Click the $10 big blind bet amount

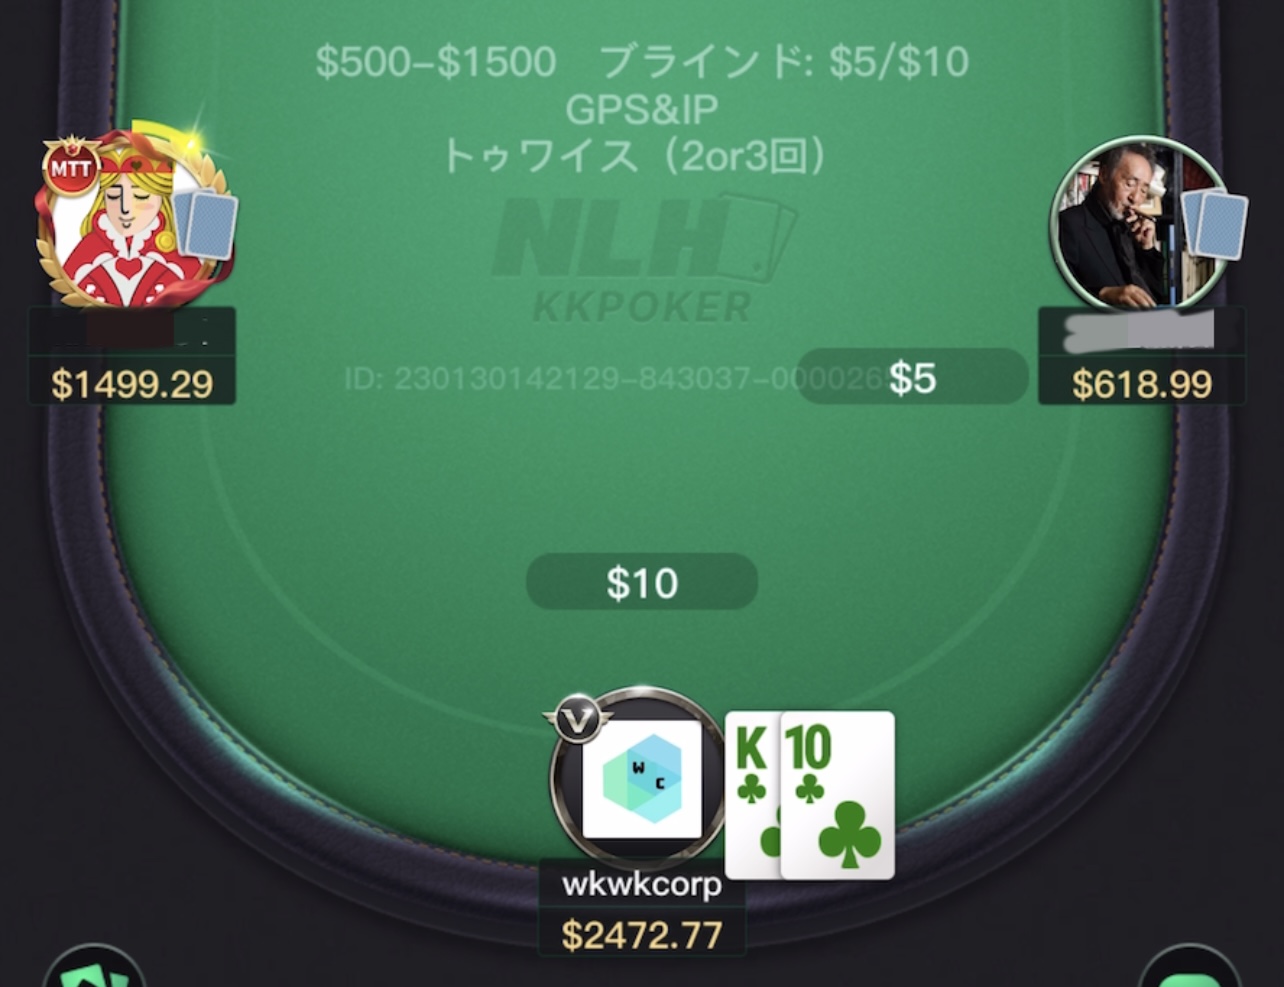[642, 582]
